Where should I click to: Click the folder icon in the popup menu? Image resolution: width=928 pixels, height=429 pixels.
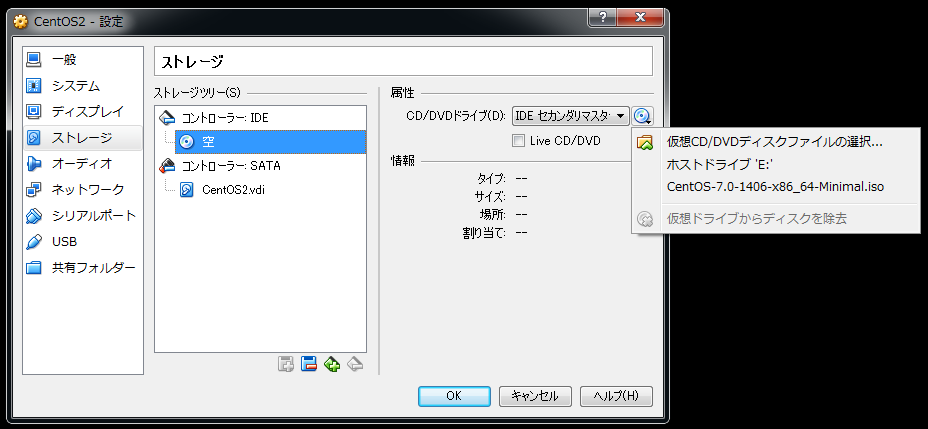(645, 142)
